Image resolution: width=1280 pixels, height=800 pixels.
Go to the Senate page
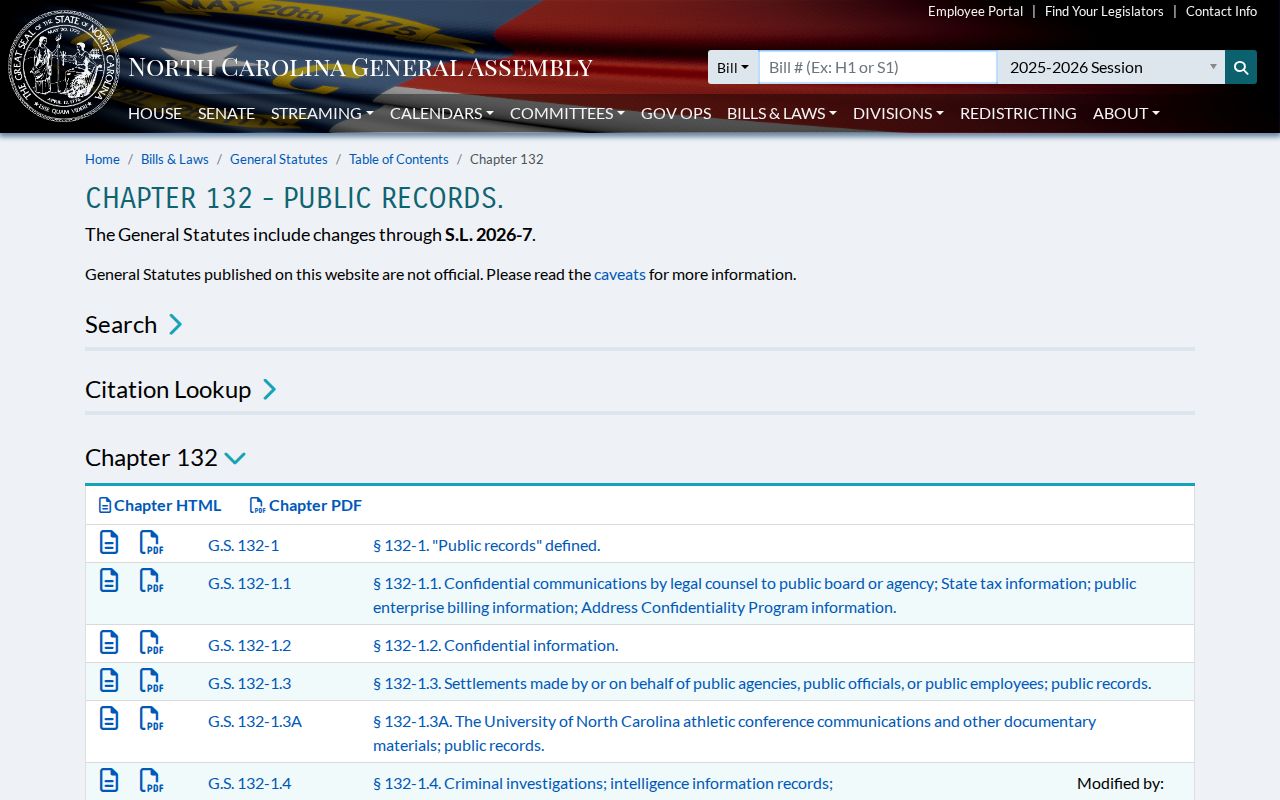point(226,113)
